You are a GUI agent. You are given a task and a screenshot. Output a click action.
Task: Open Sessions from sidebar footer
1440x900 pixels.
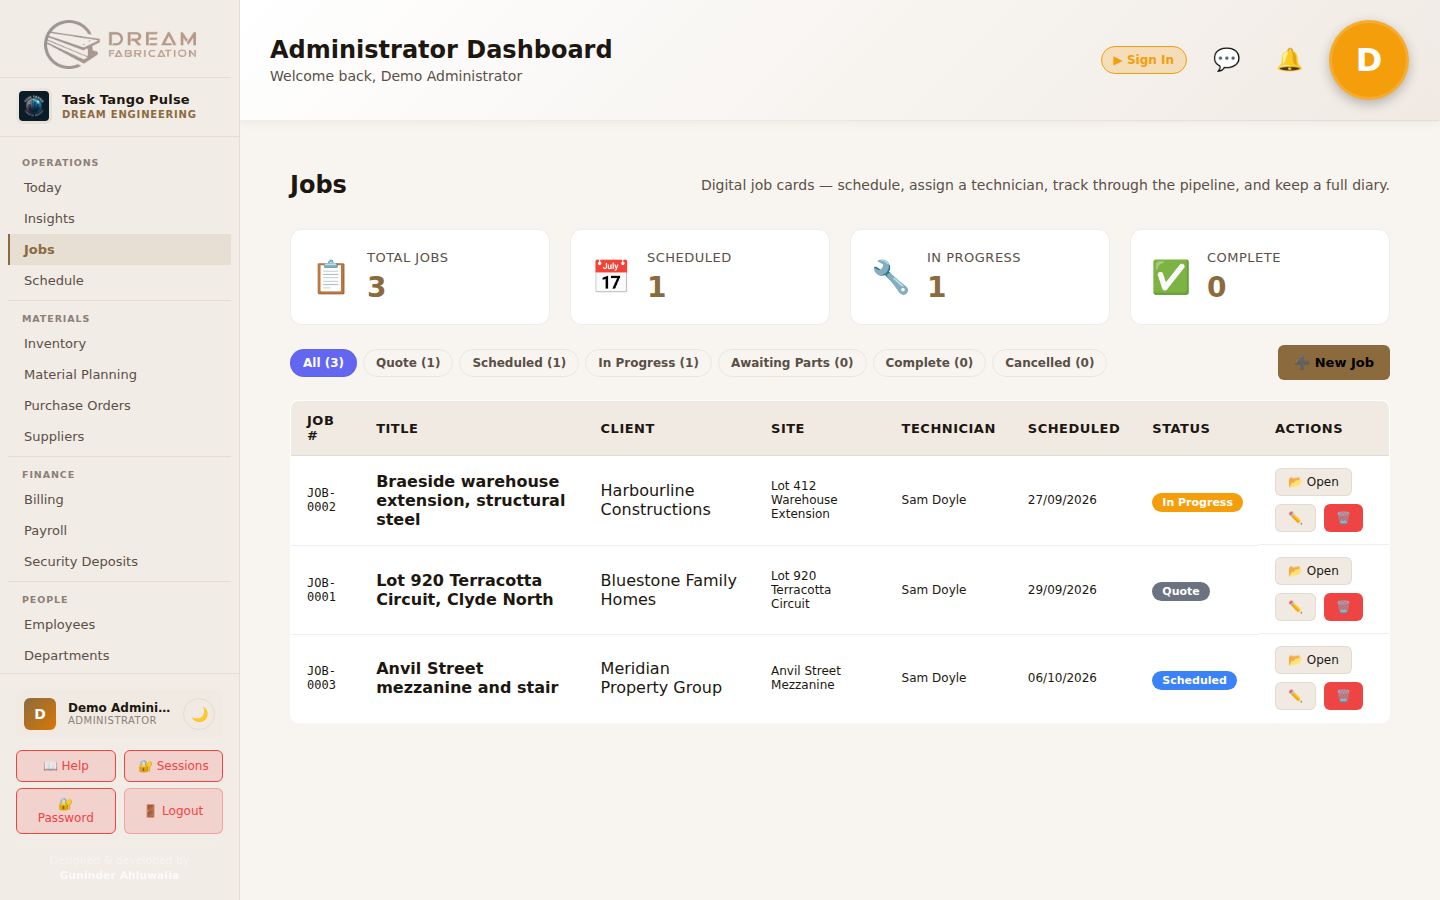point(173,766)
